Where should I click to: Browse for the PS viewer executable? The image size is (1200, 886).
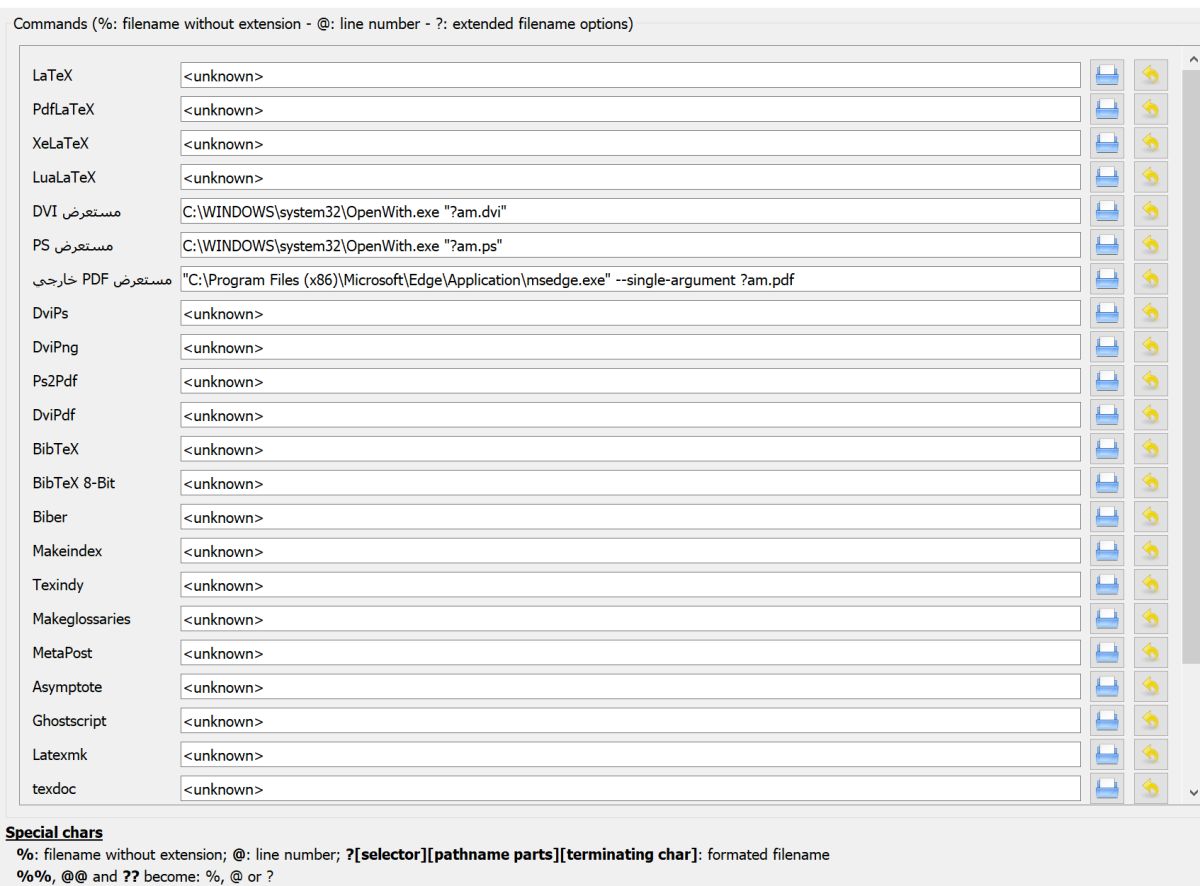(x=1107, y=245)
